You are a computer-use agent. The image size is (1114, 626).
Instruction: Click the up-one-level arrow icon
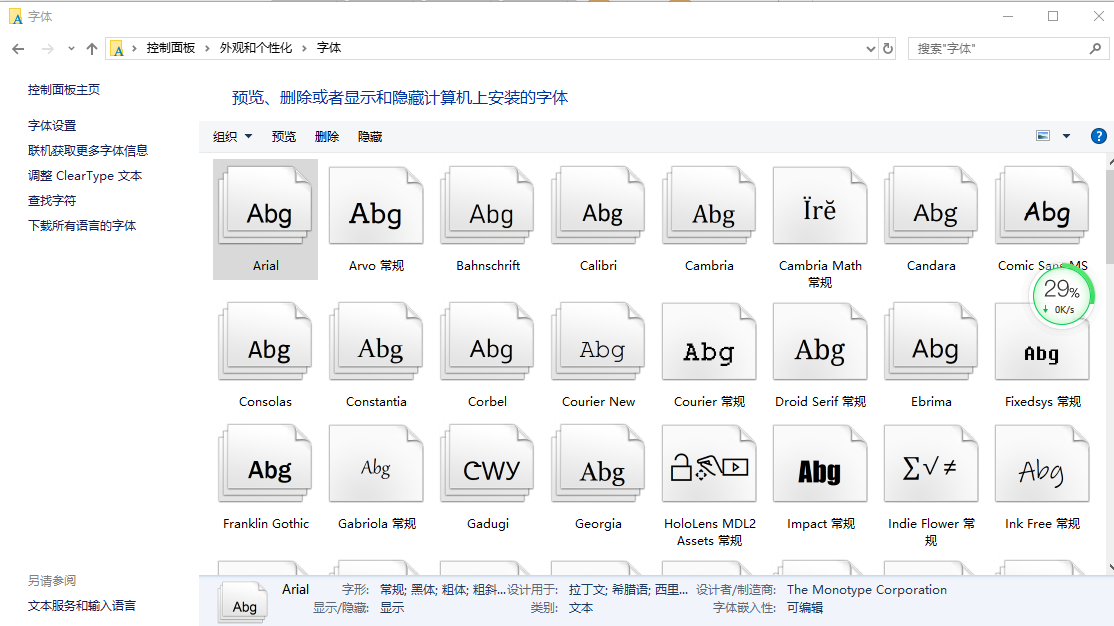point(91,47)
